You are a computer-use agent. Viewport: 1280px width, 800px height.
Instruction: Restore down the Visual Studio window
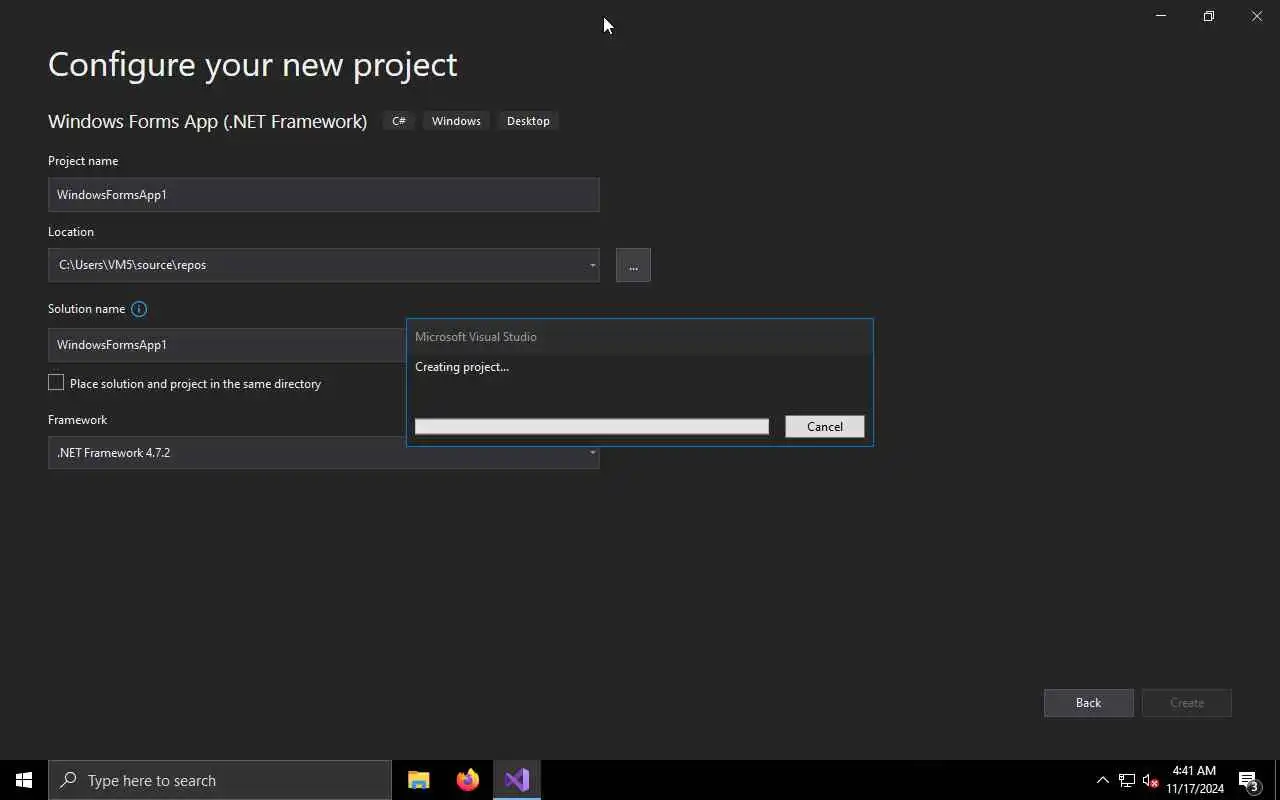[1209, 16]
